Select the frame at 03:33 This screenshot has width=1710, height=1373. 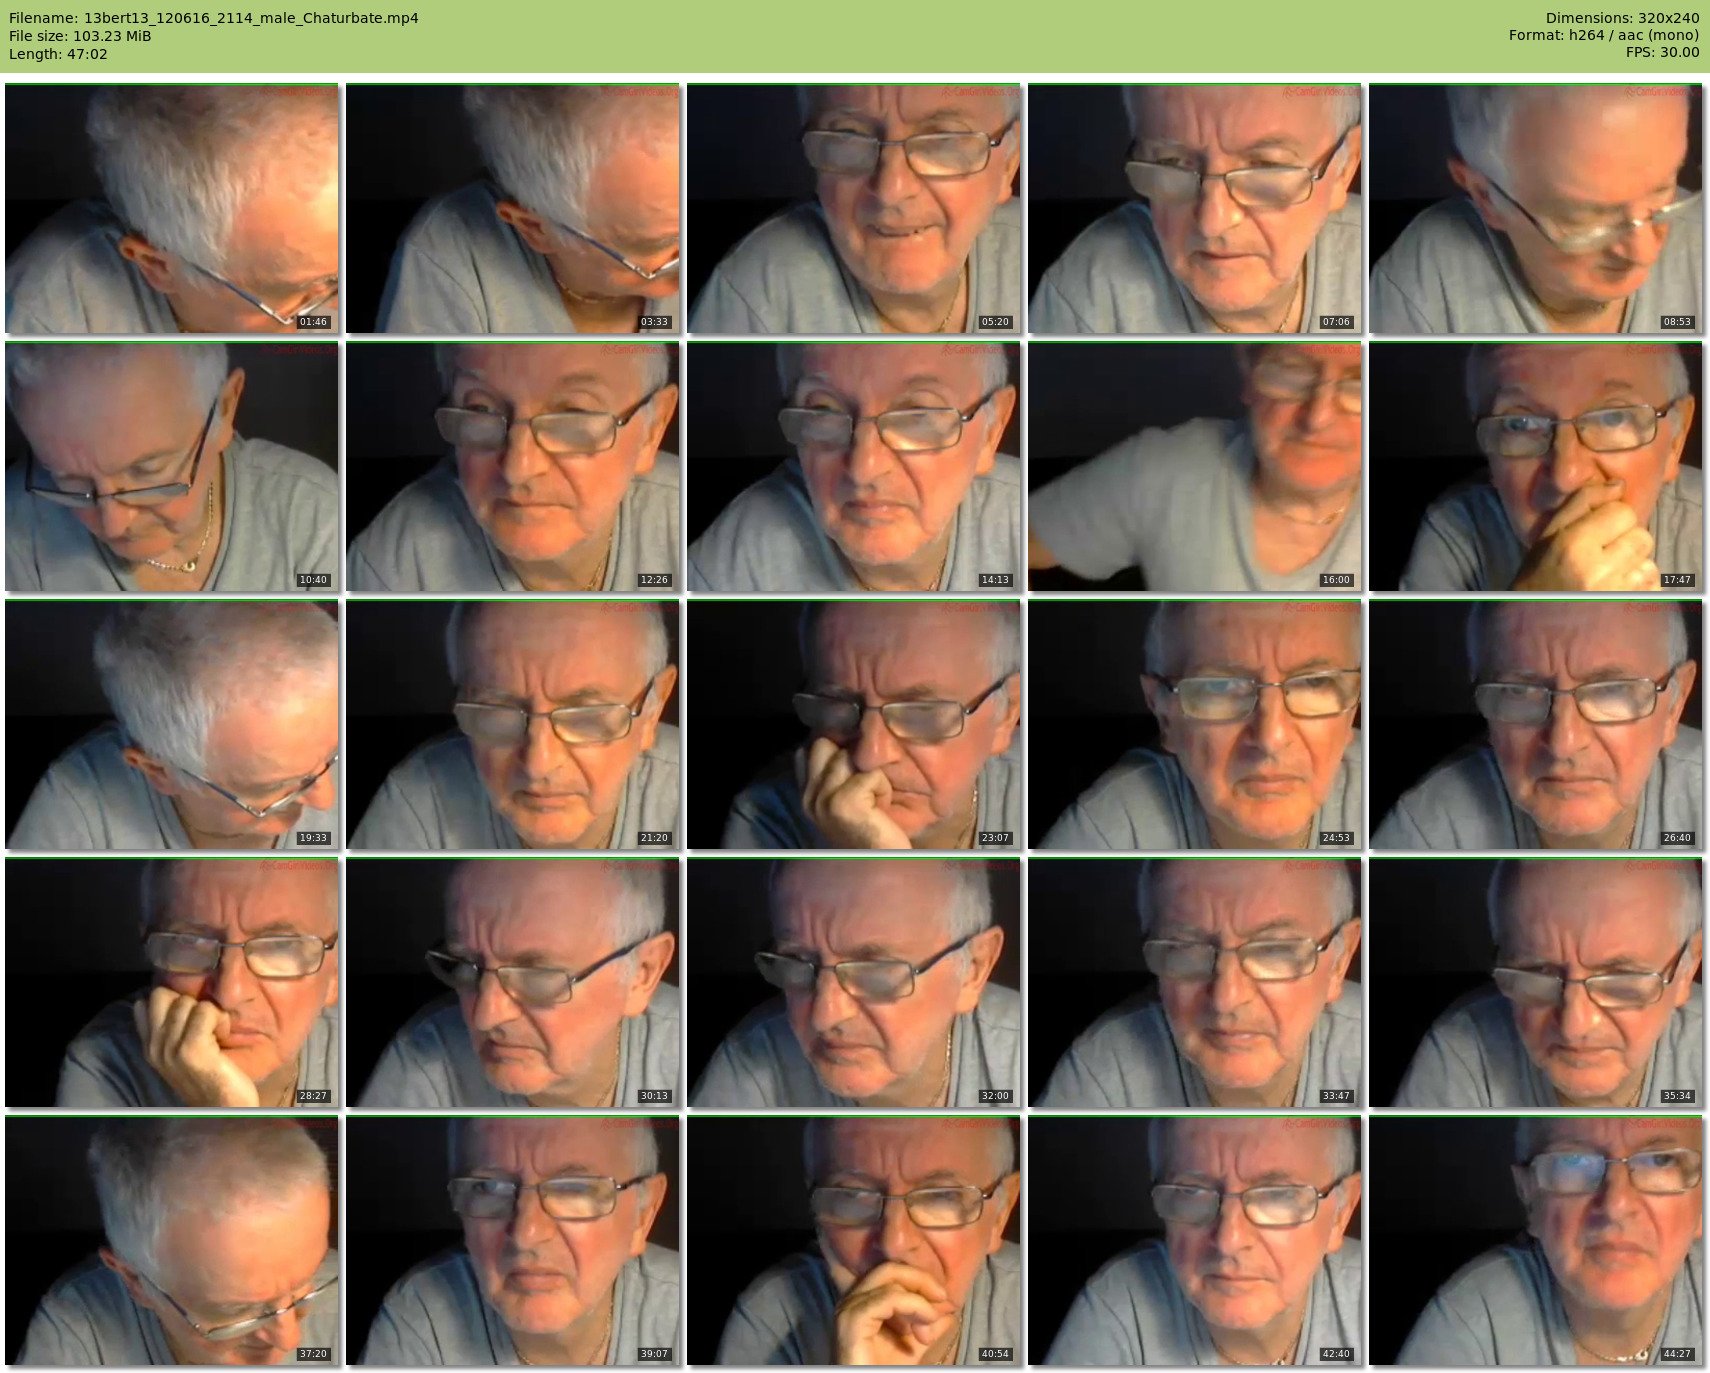point(513,208)
